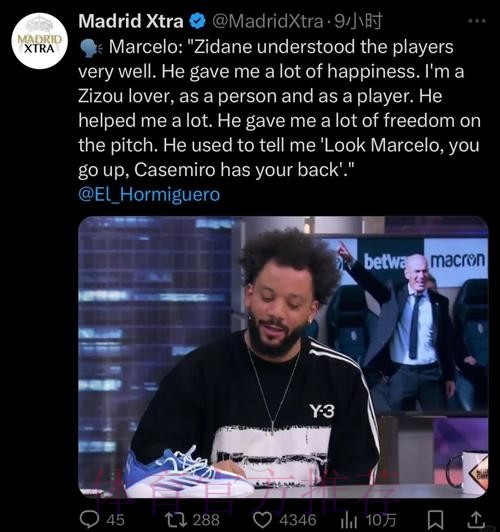Open the Marcelo interview video thumbnail
Screen dimensions: 500x532
(x=283, y=357)
